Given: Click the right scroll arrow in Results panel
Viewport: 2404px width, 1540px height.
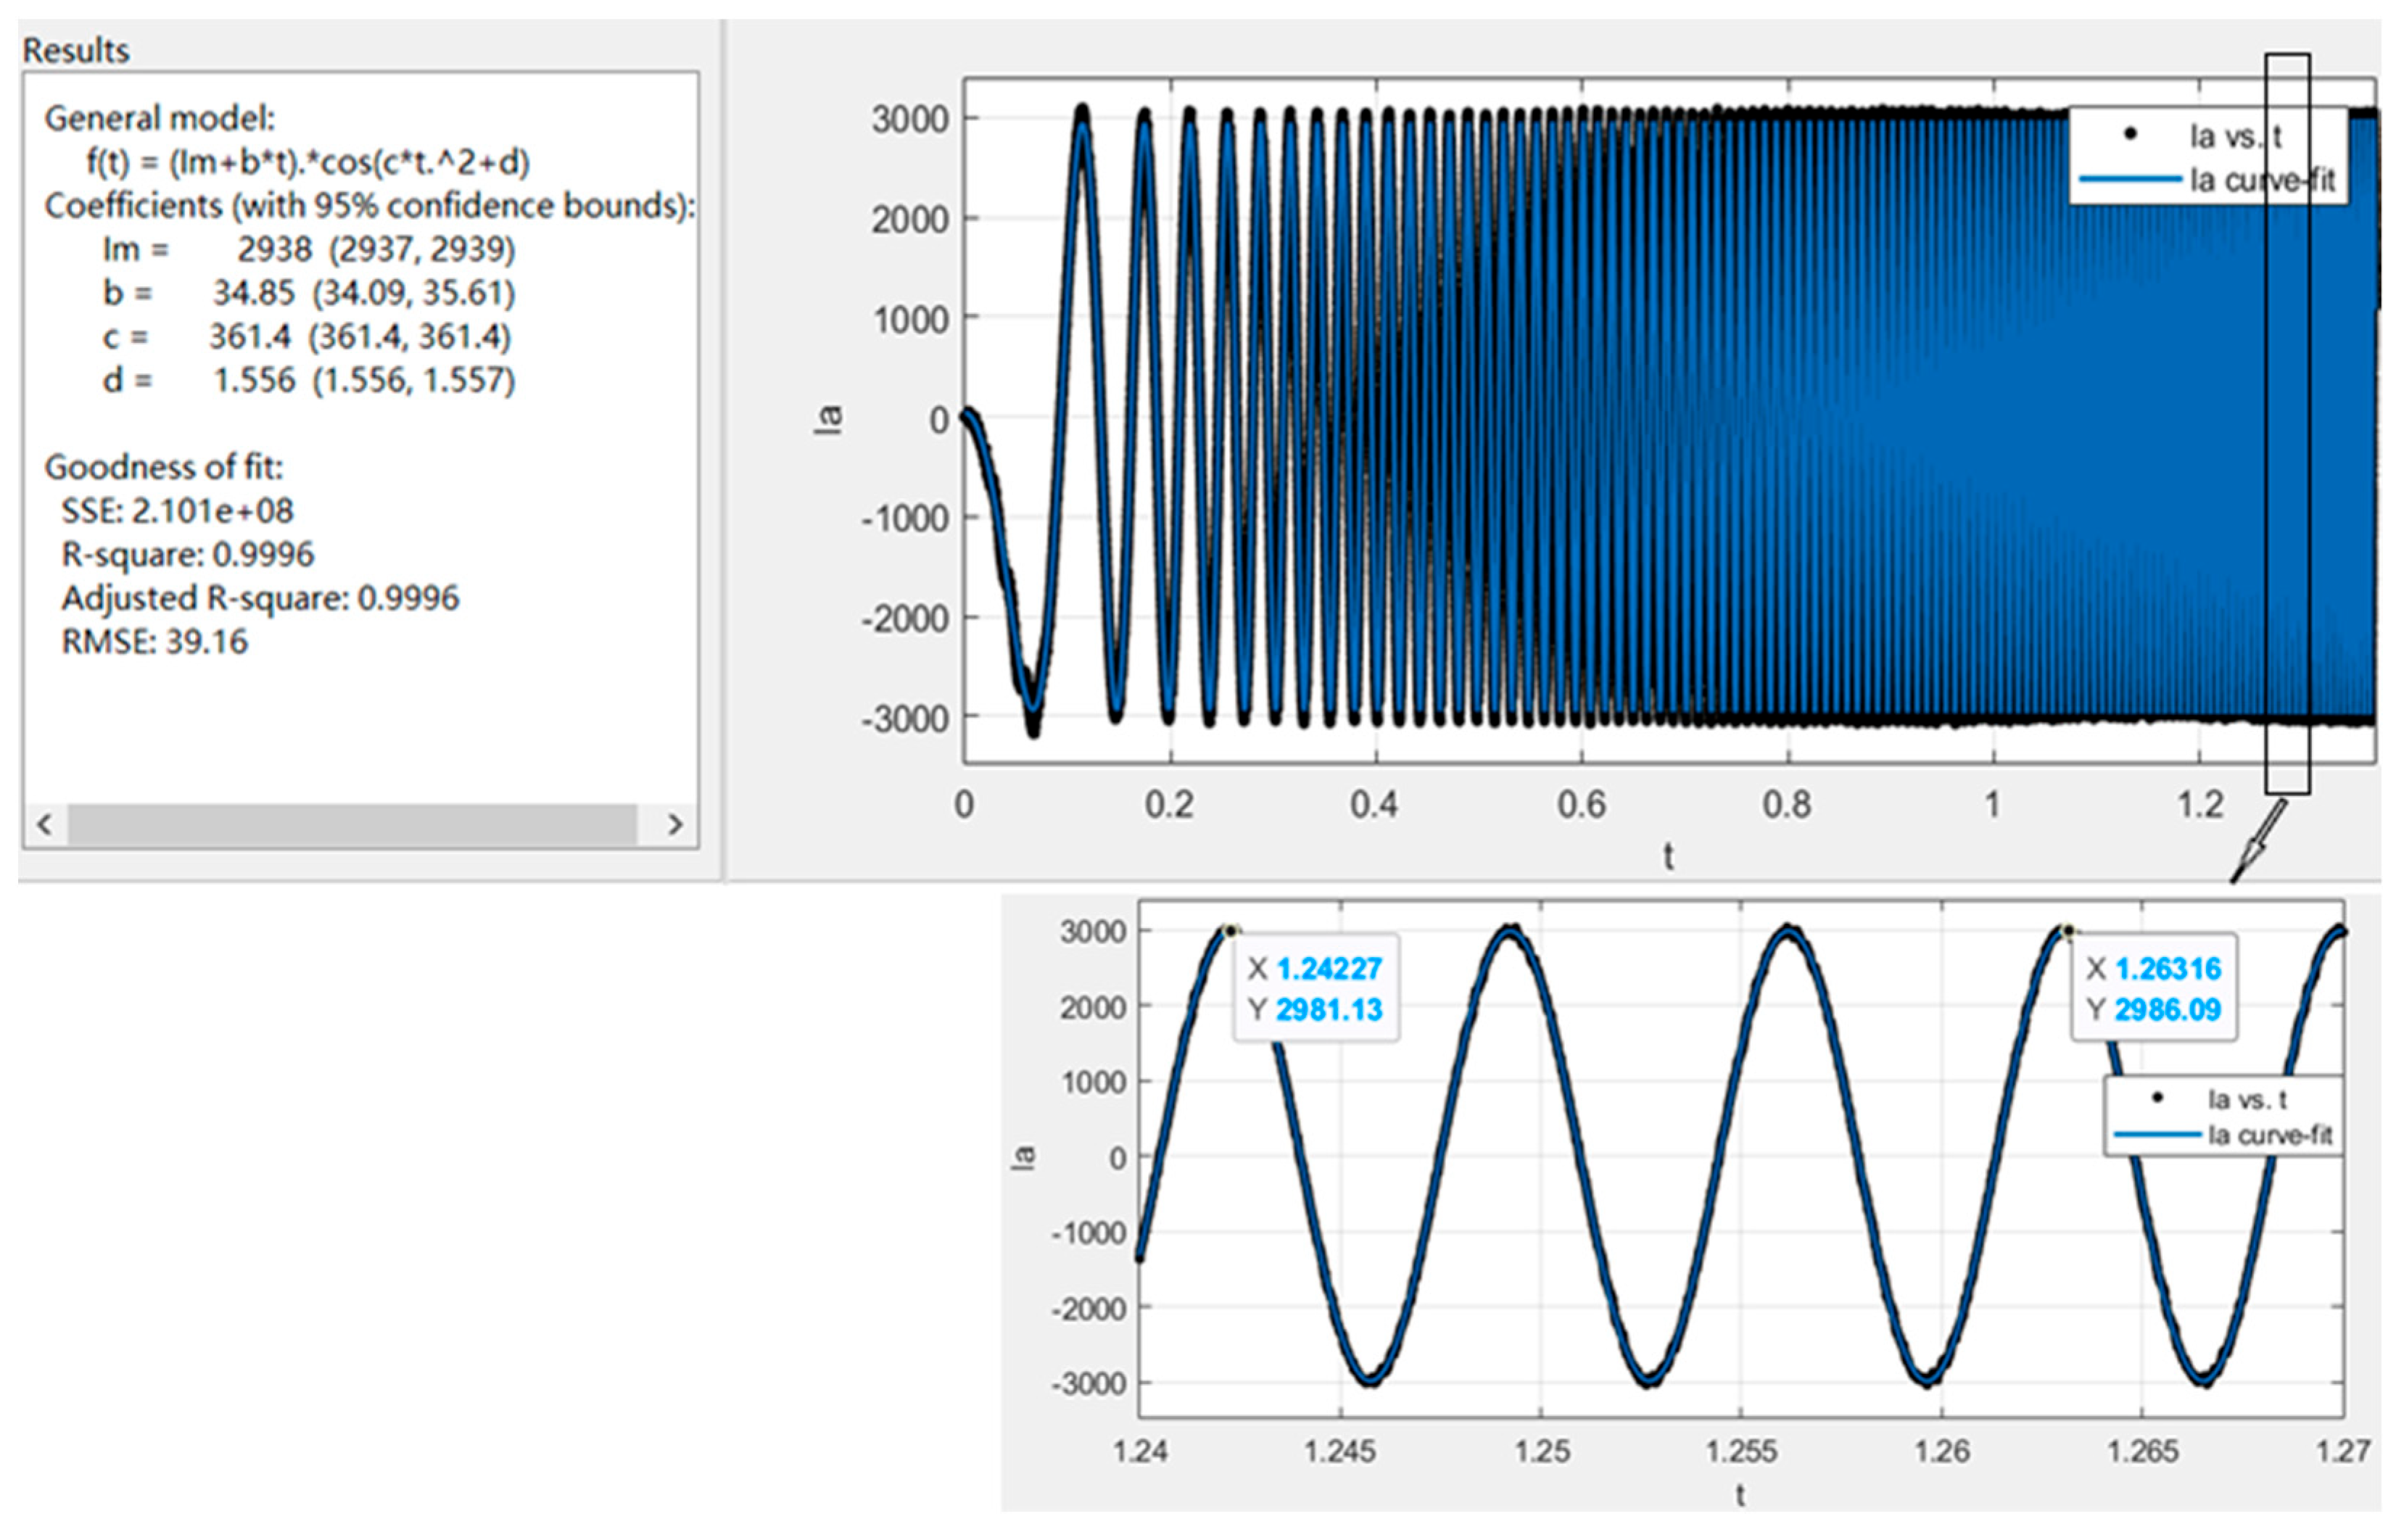Looking at the screenshot, I should [675, 825].
